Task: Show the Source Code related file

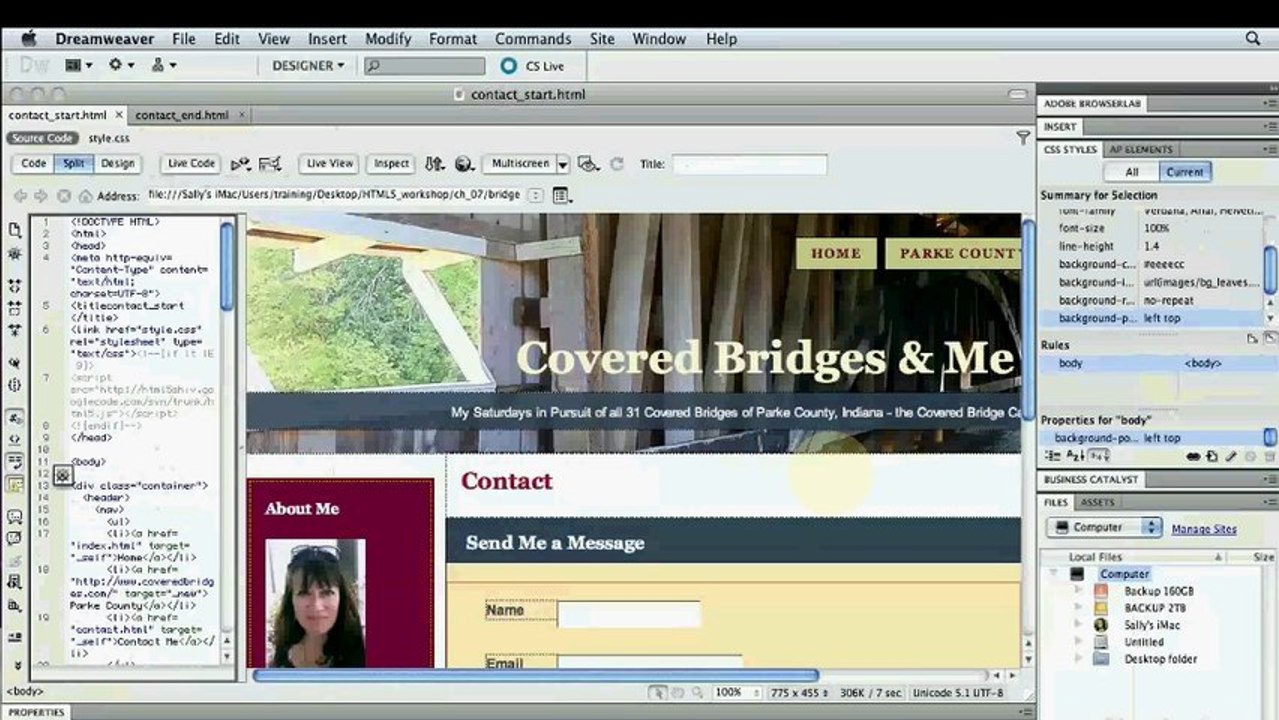Action: coord(42,138)
